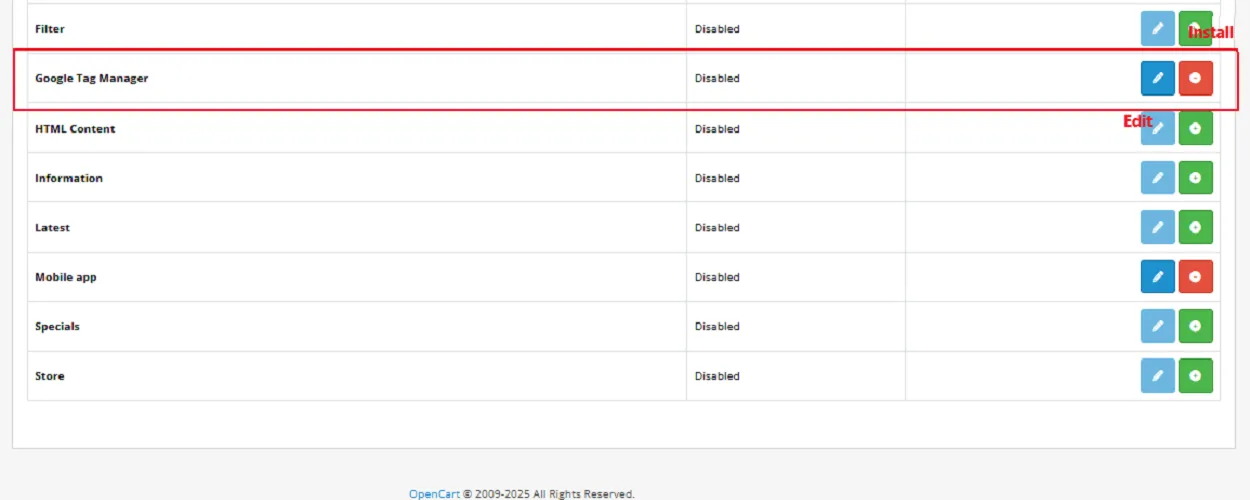
Task: Click the Store row's Disabled status
Action: pyautogui.click(x=717, y=376)
